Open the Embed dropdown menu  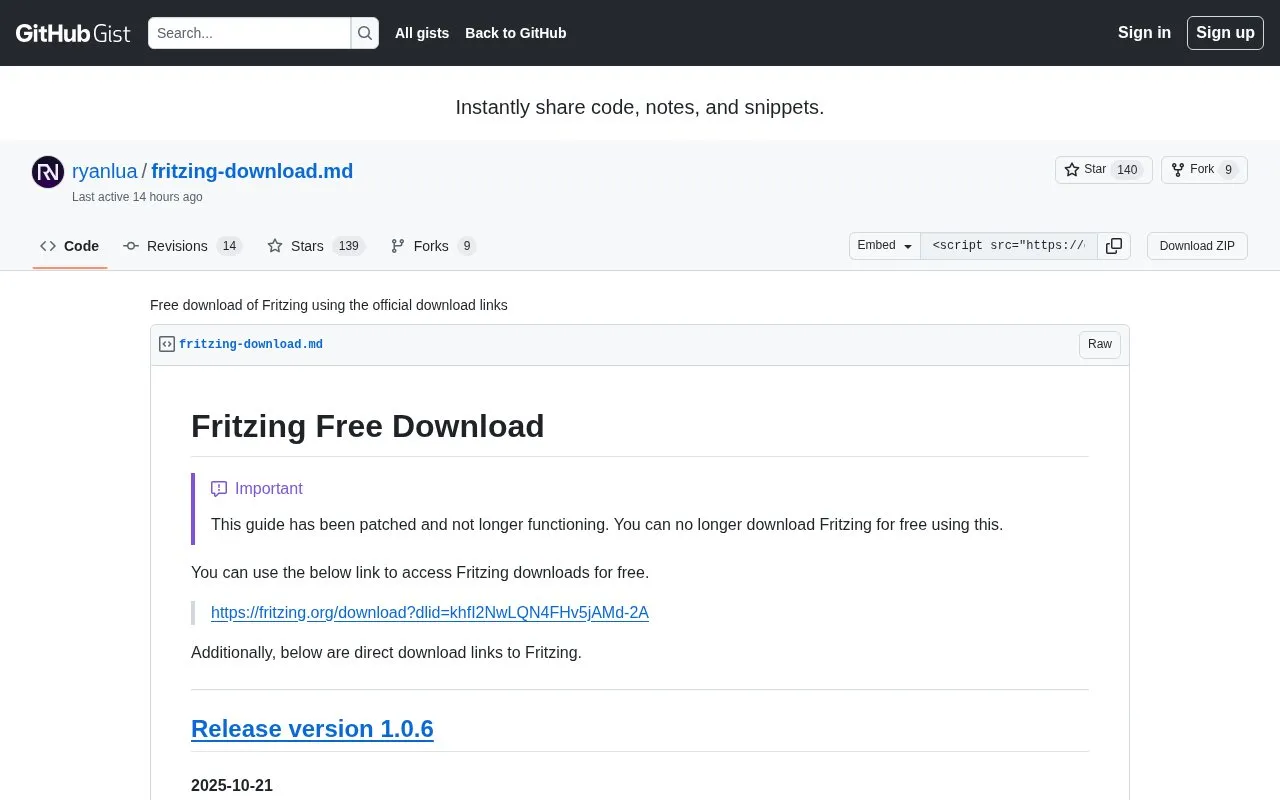coord(885,246)
